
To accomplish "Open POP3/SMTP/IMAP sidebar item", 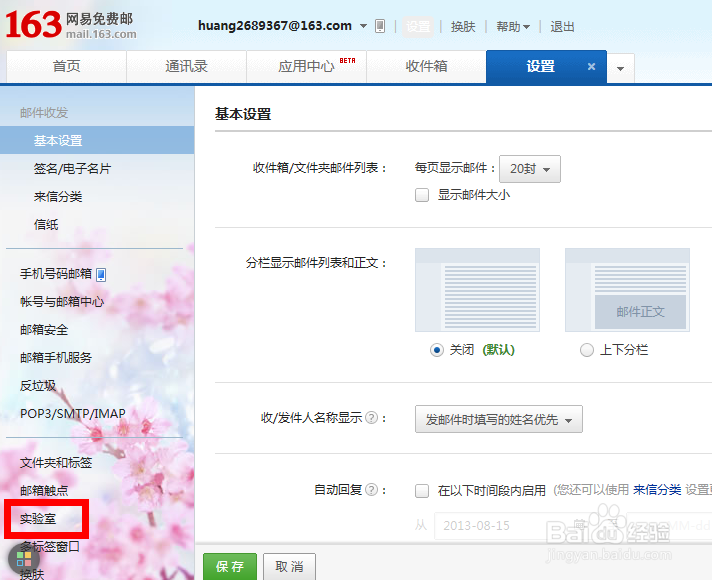I will 73,414.
